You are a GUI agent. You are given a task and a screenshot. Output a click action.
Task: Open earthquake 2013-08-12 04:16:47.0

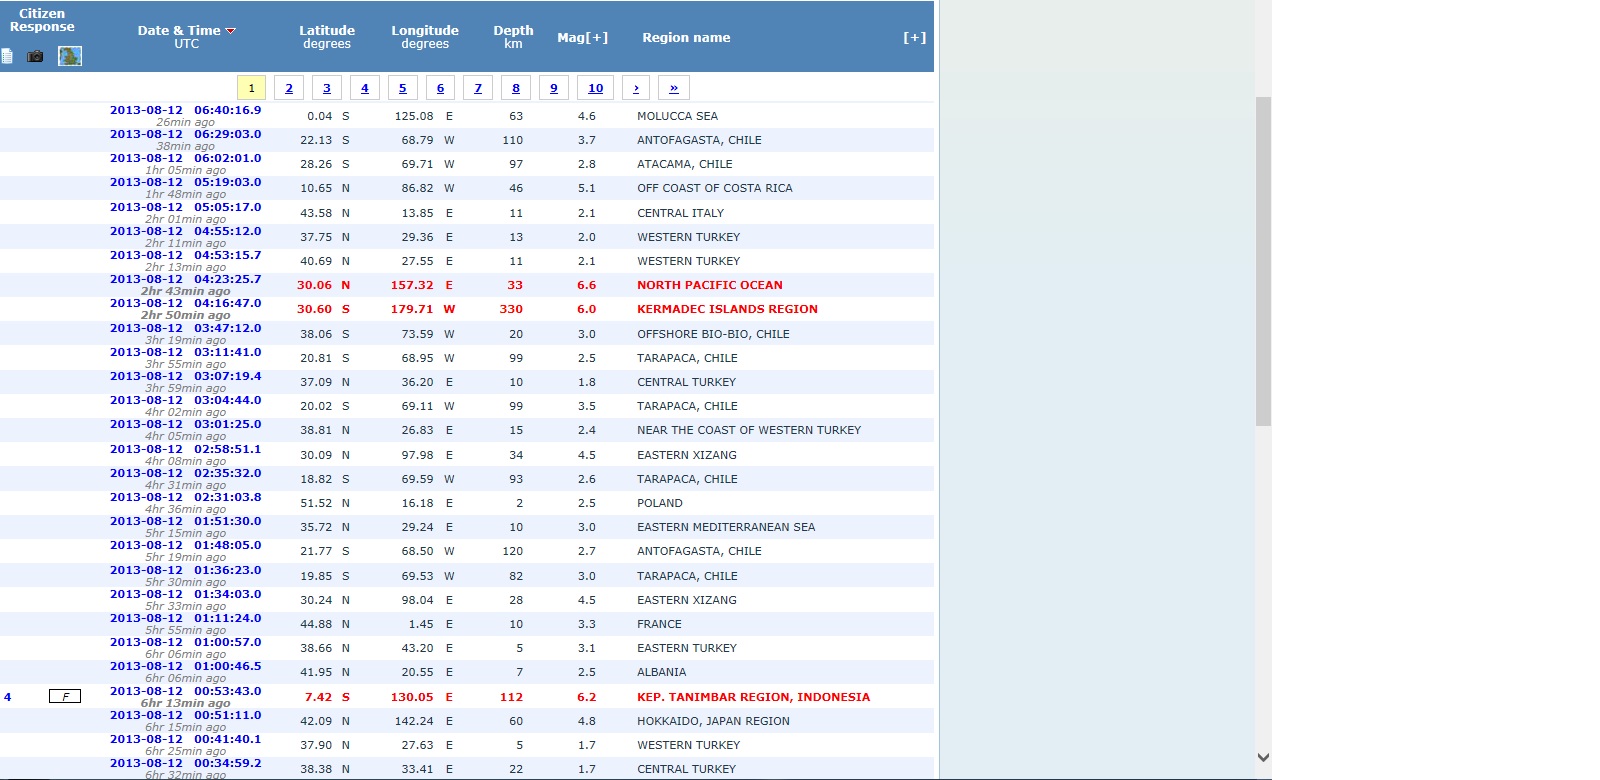point(185,303)
